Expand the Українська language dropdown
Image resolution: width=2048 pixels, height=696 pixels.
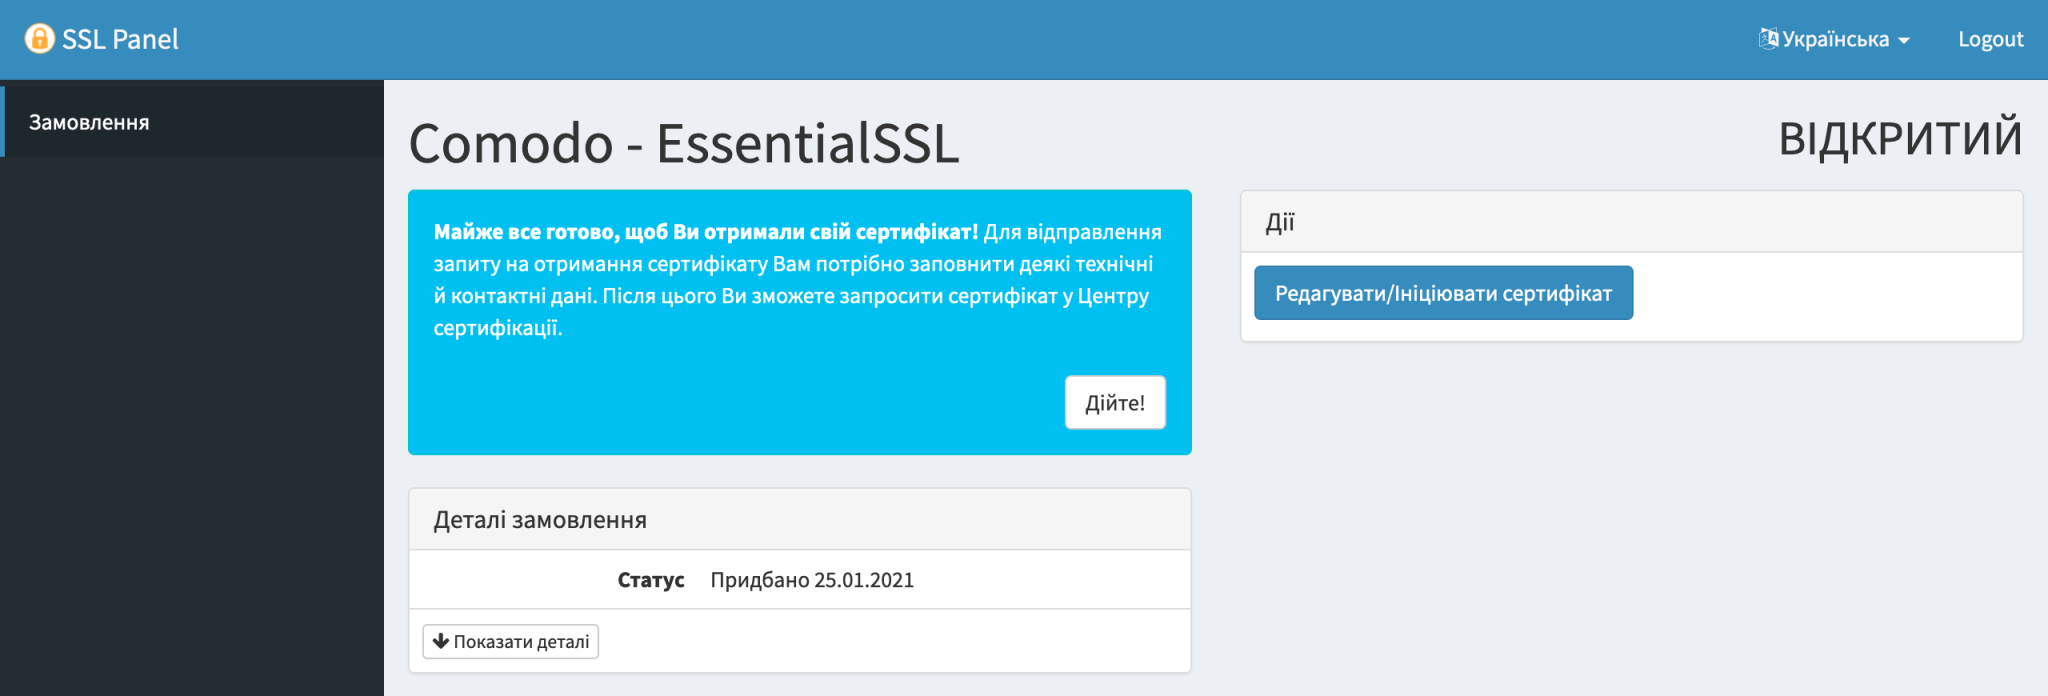point(1836,38)
